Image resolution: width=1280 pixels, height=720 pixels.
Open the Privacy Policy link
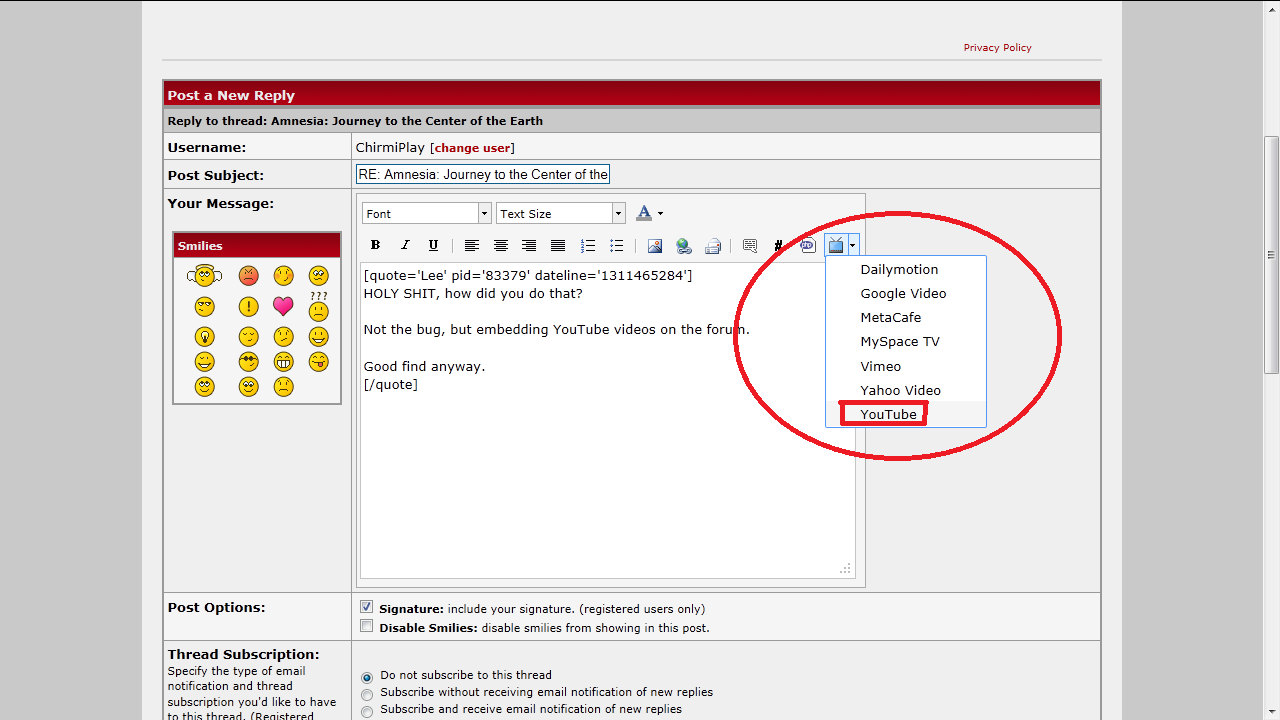pos(997,48)
